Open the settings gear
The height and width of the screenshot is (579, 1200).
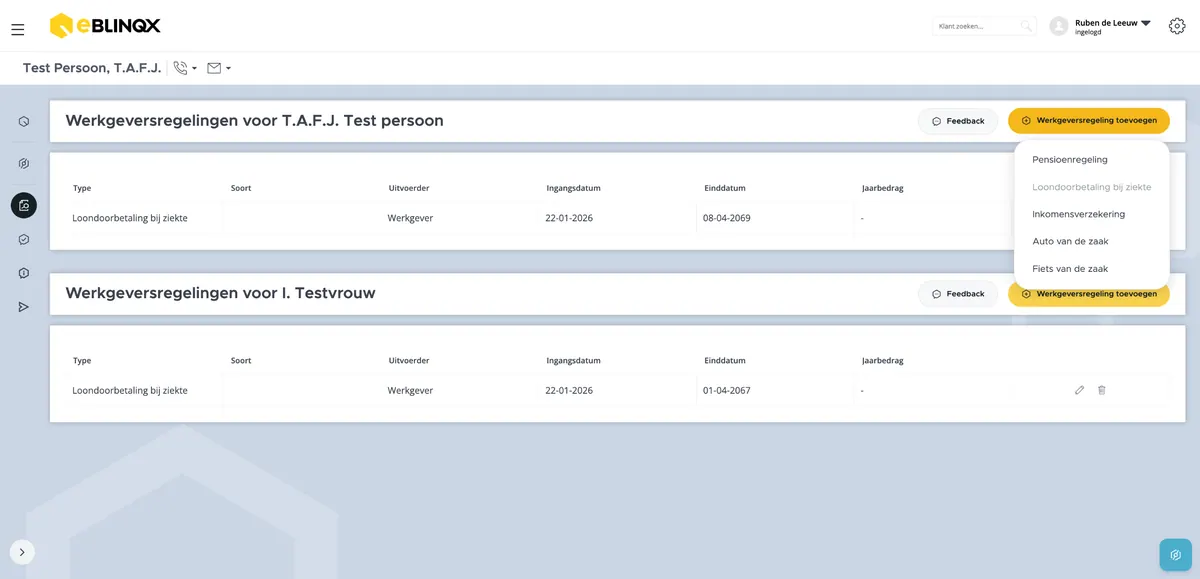click(1177, 26)
